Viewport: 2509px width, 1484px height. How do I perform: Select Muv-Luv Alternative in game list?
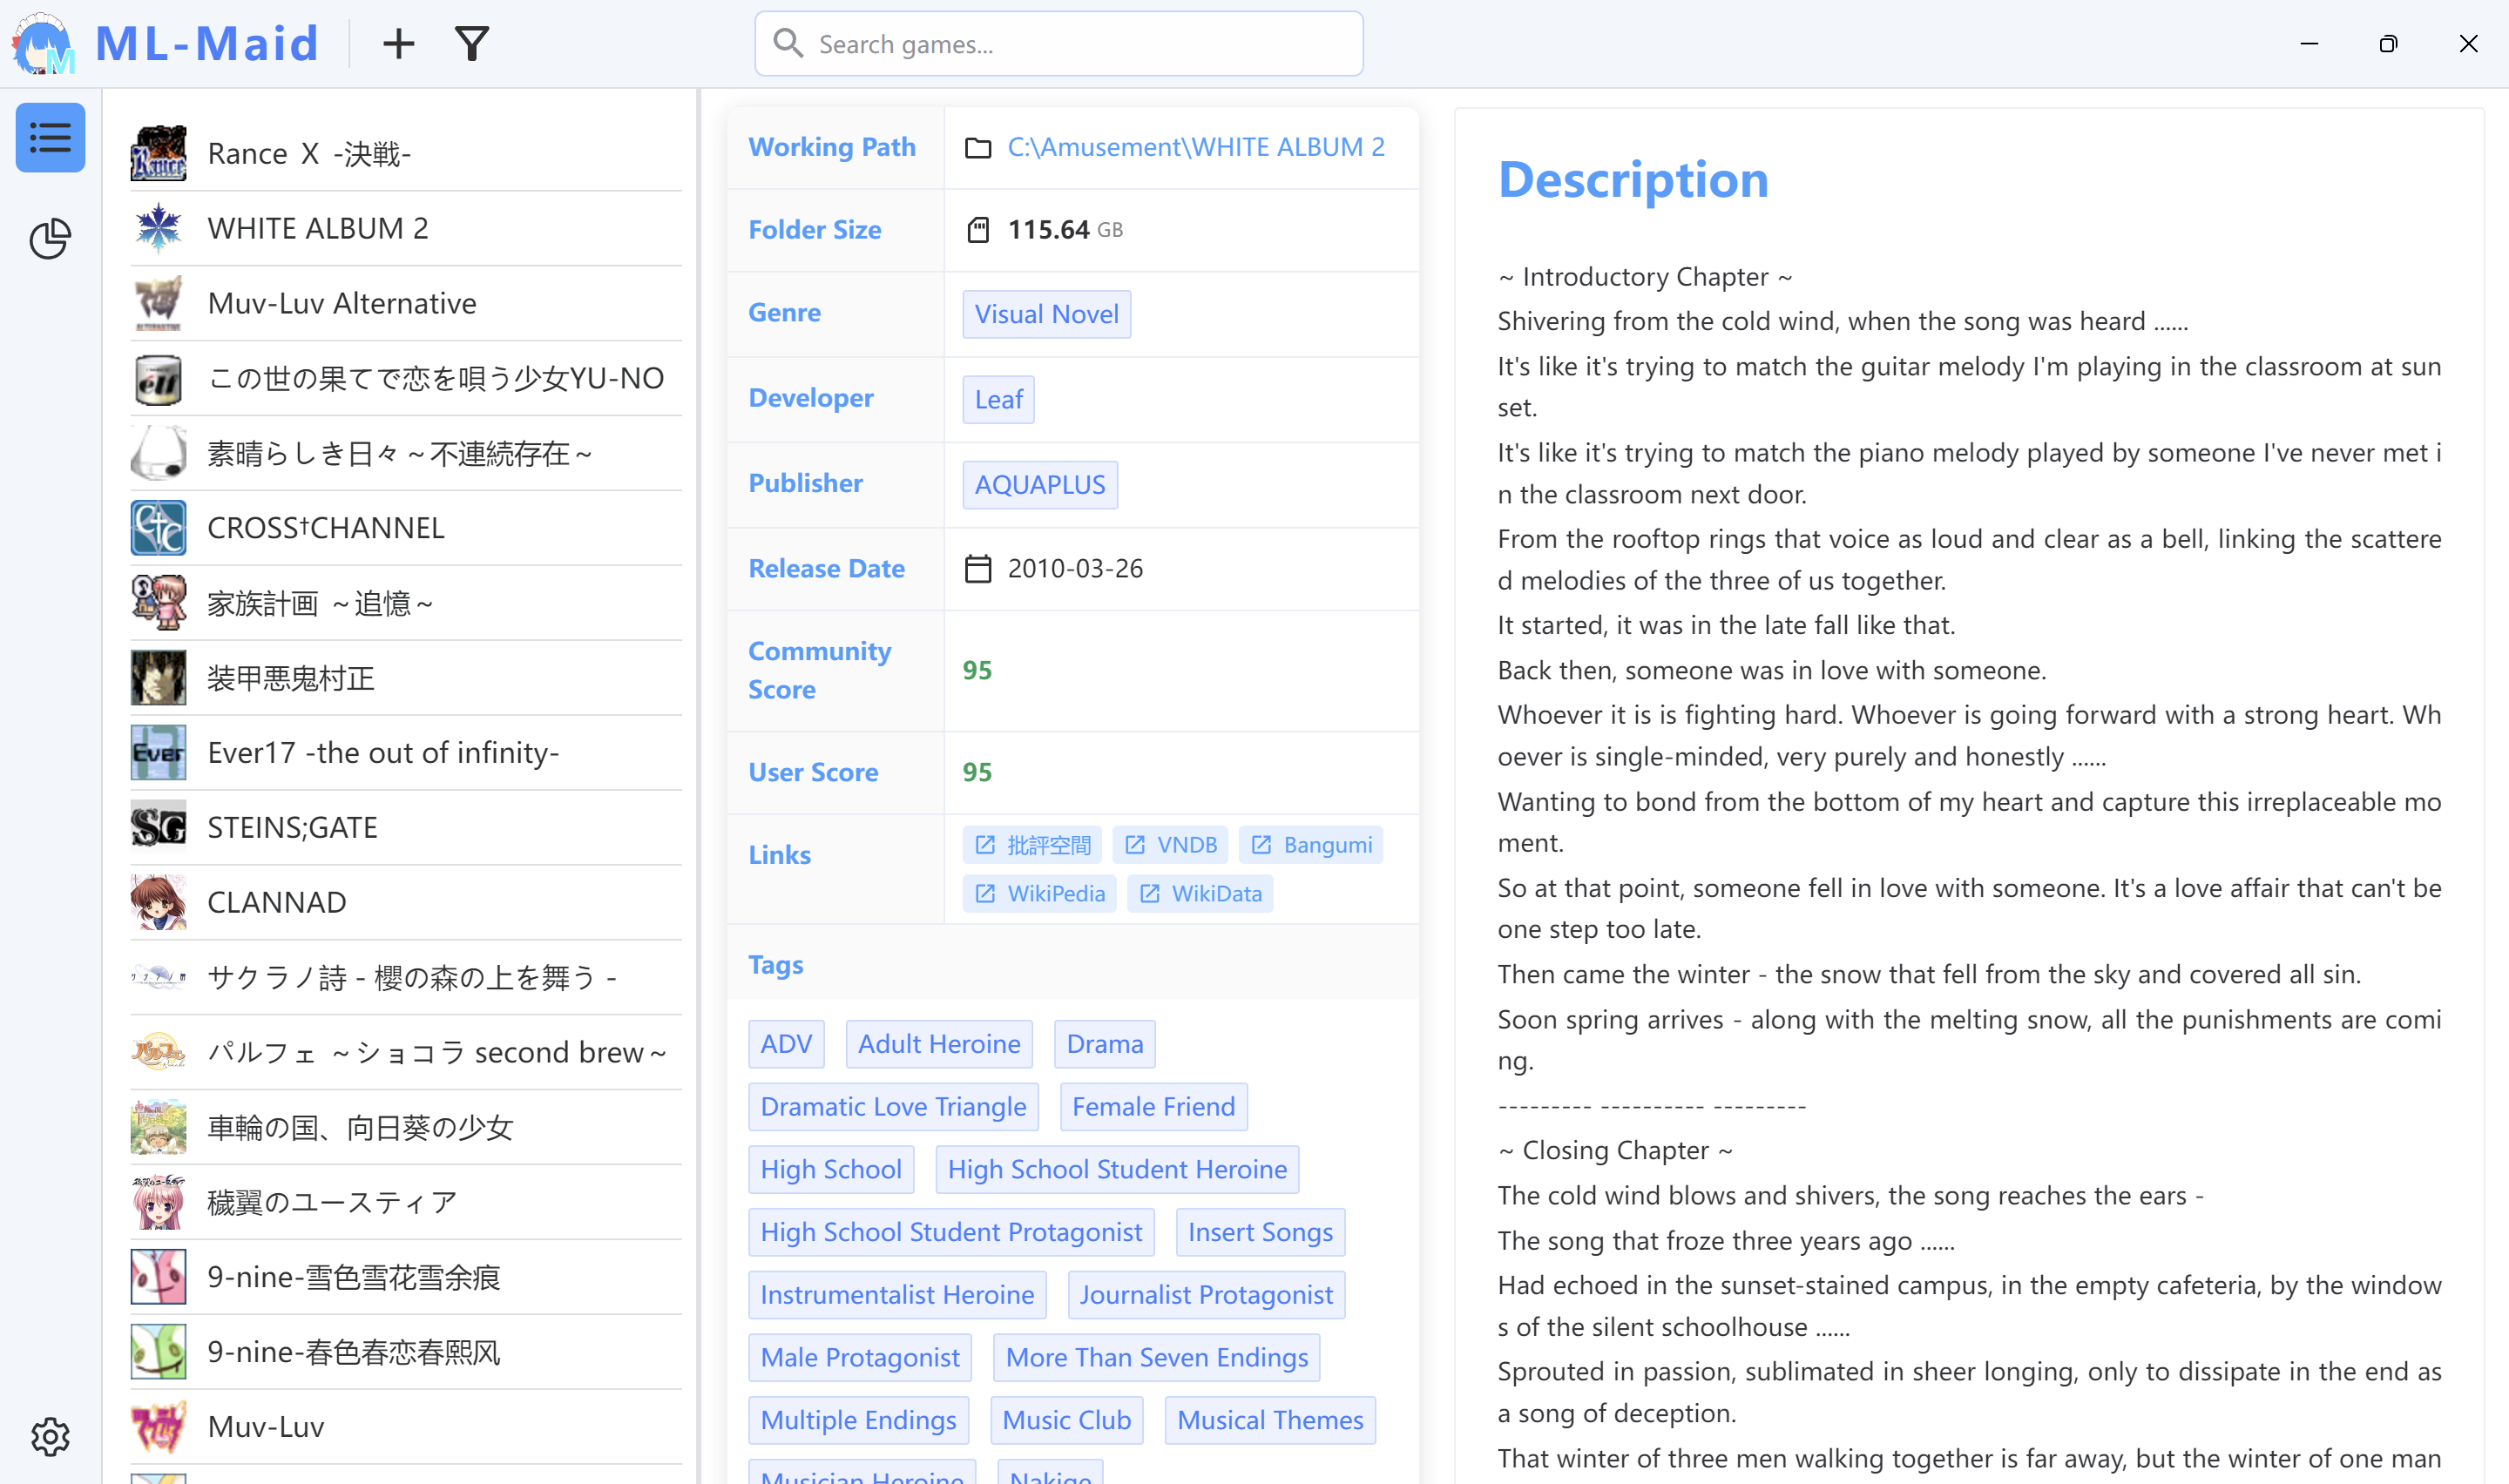pos(406,303)
